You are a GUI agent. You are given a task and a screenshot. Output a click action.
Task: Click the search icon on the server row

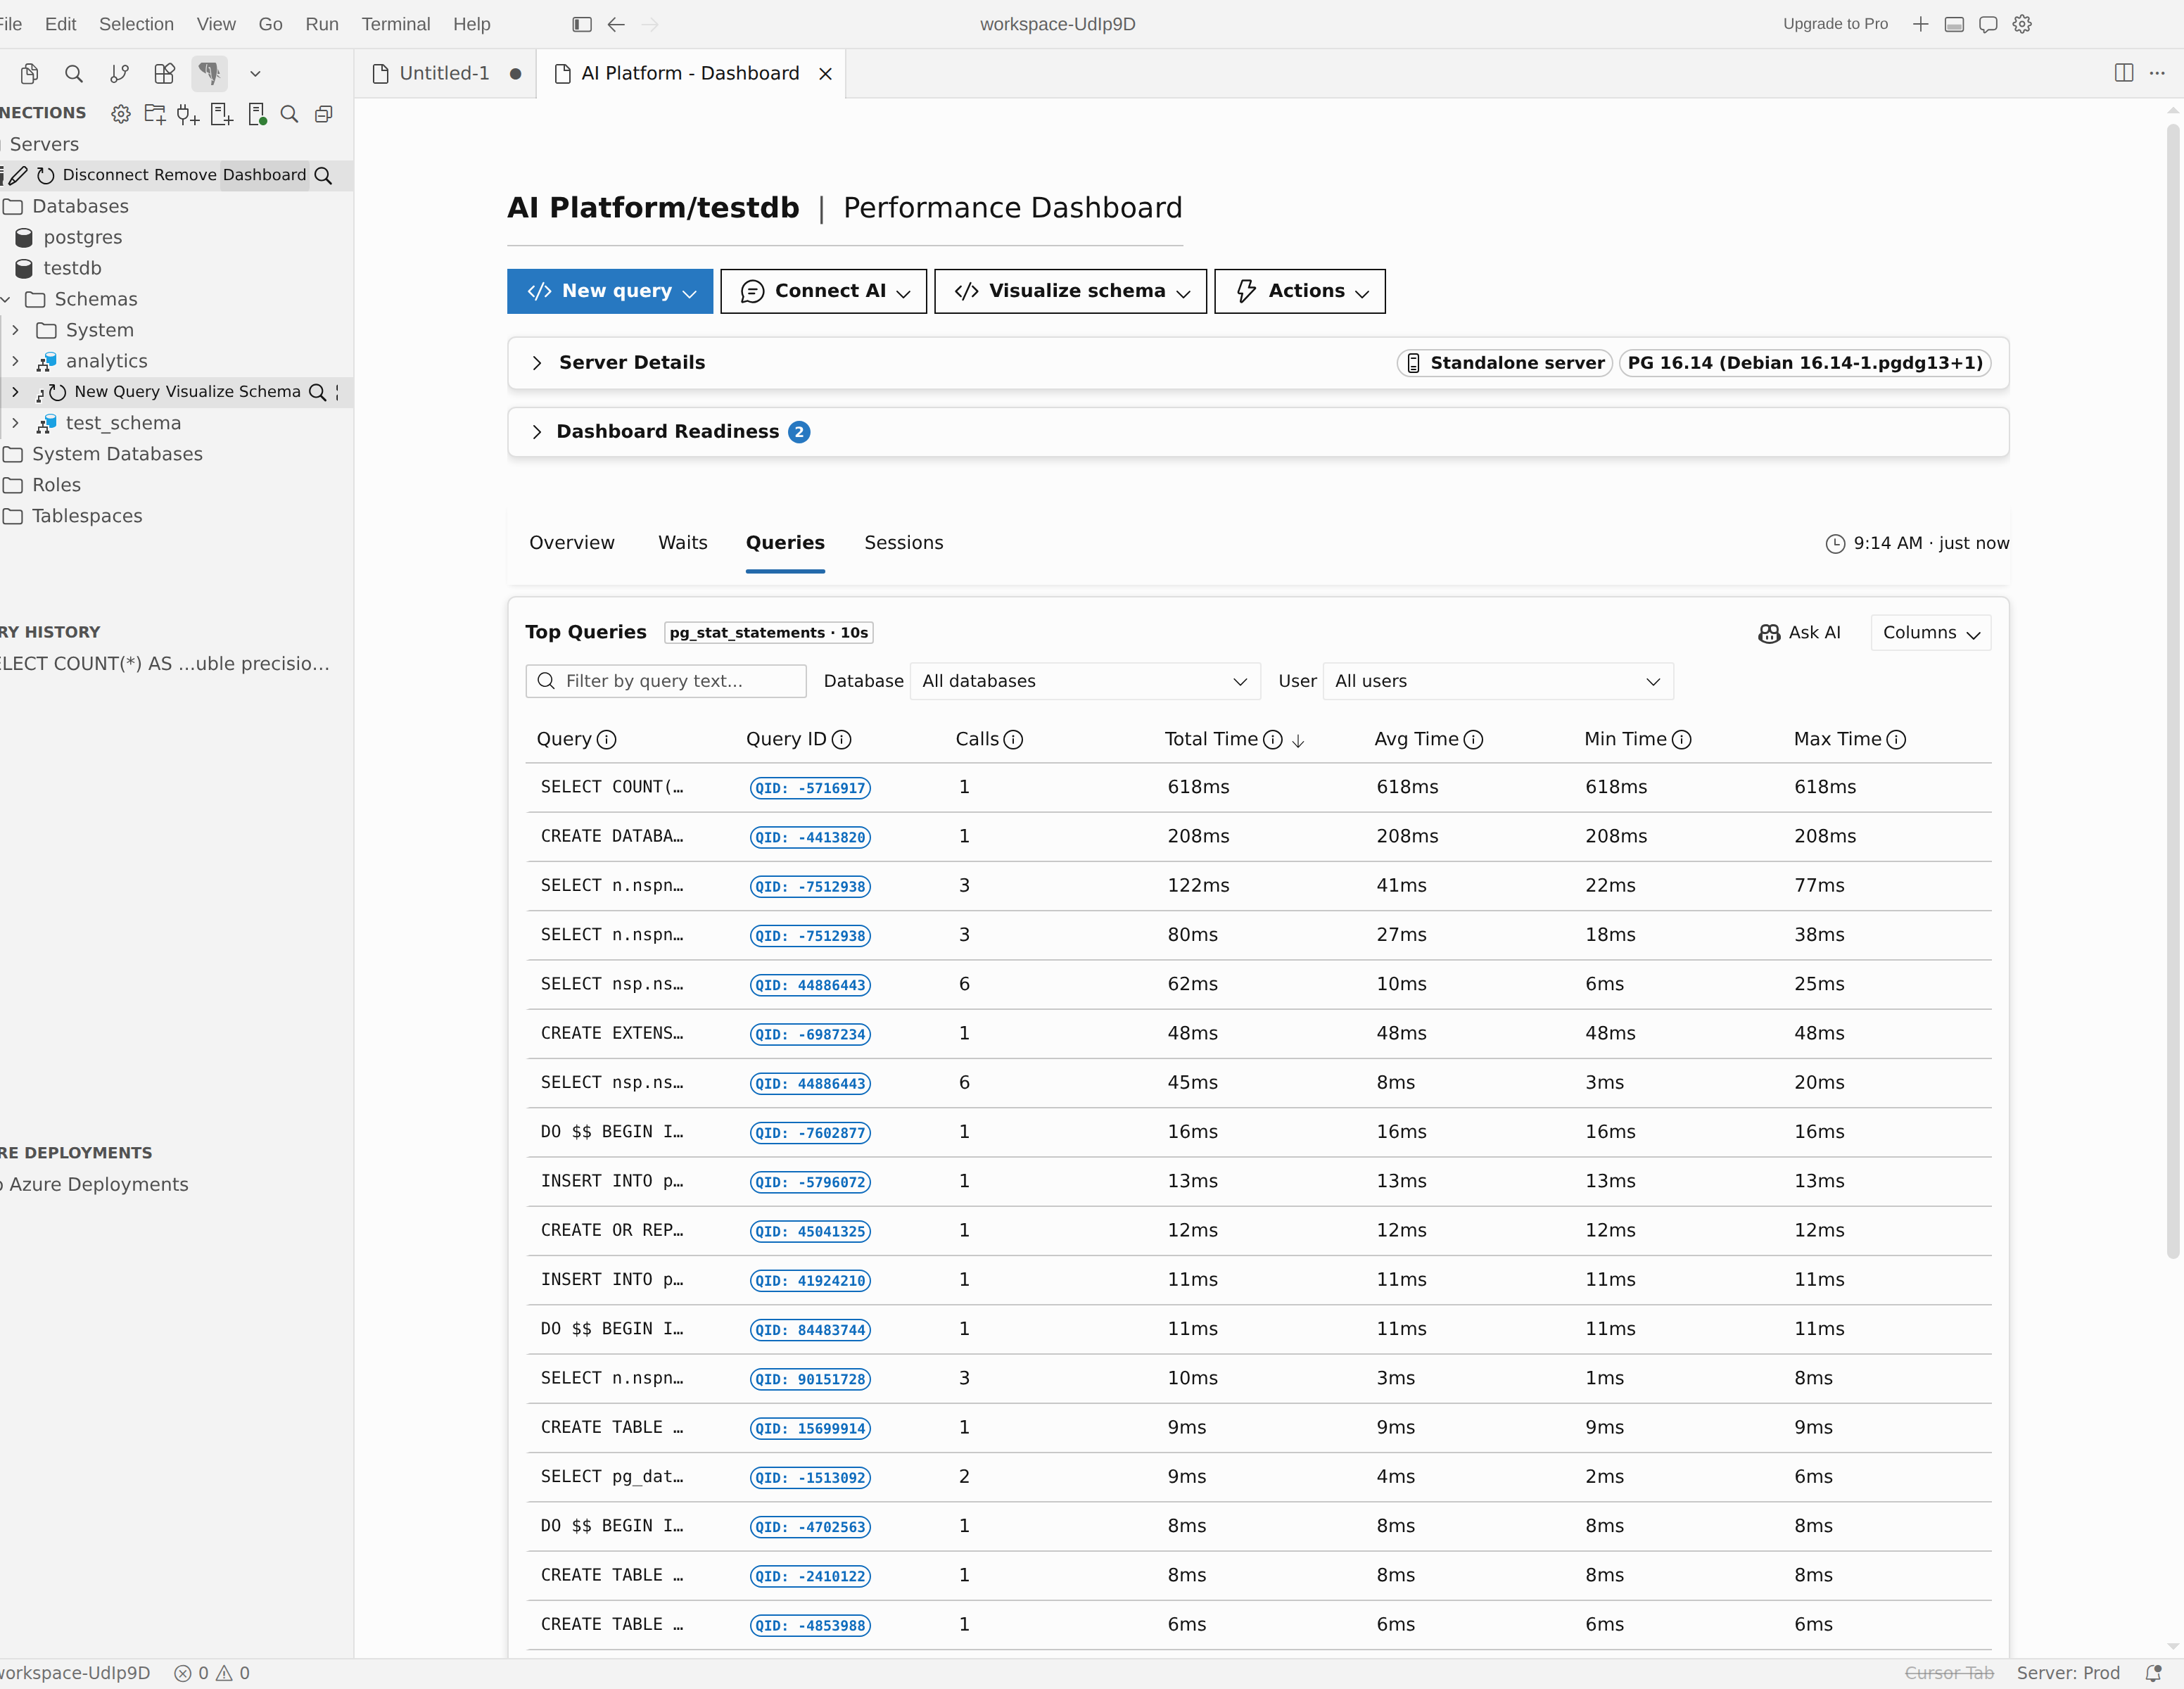(x=323, y=176)
